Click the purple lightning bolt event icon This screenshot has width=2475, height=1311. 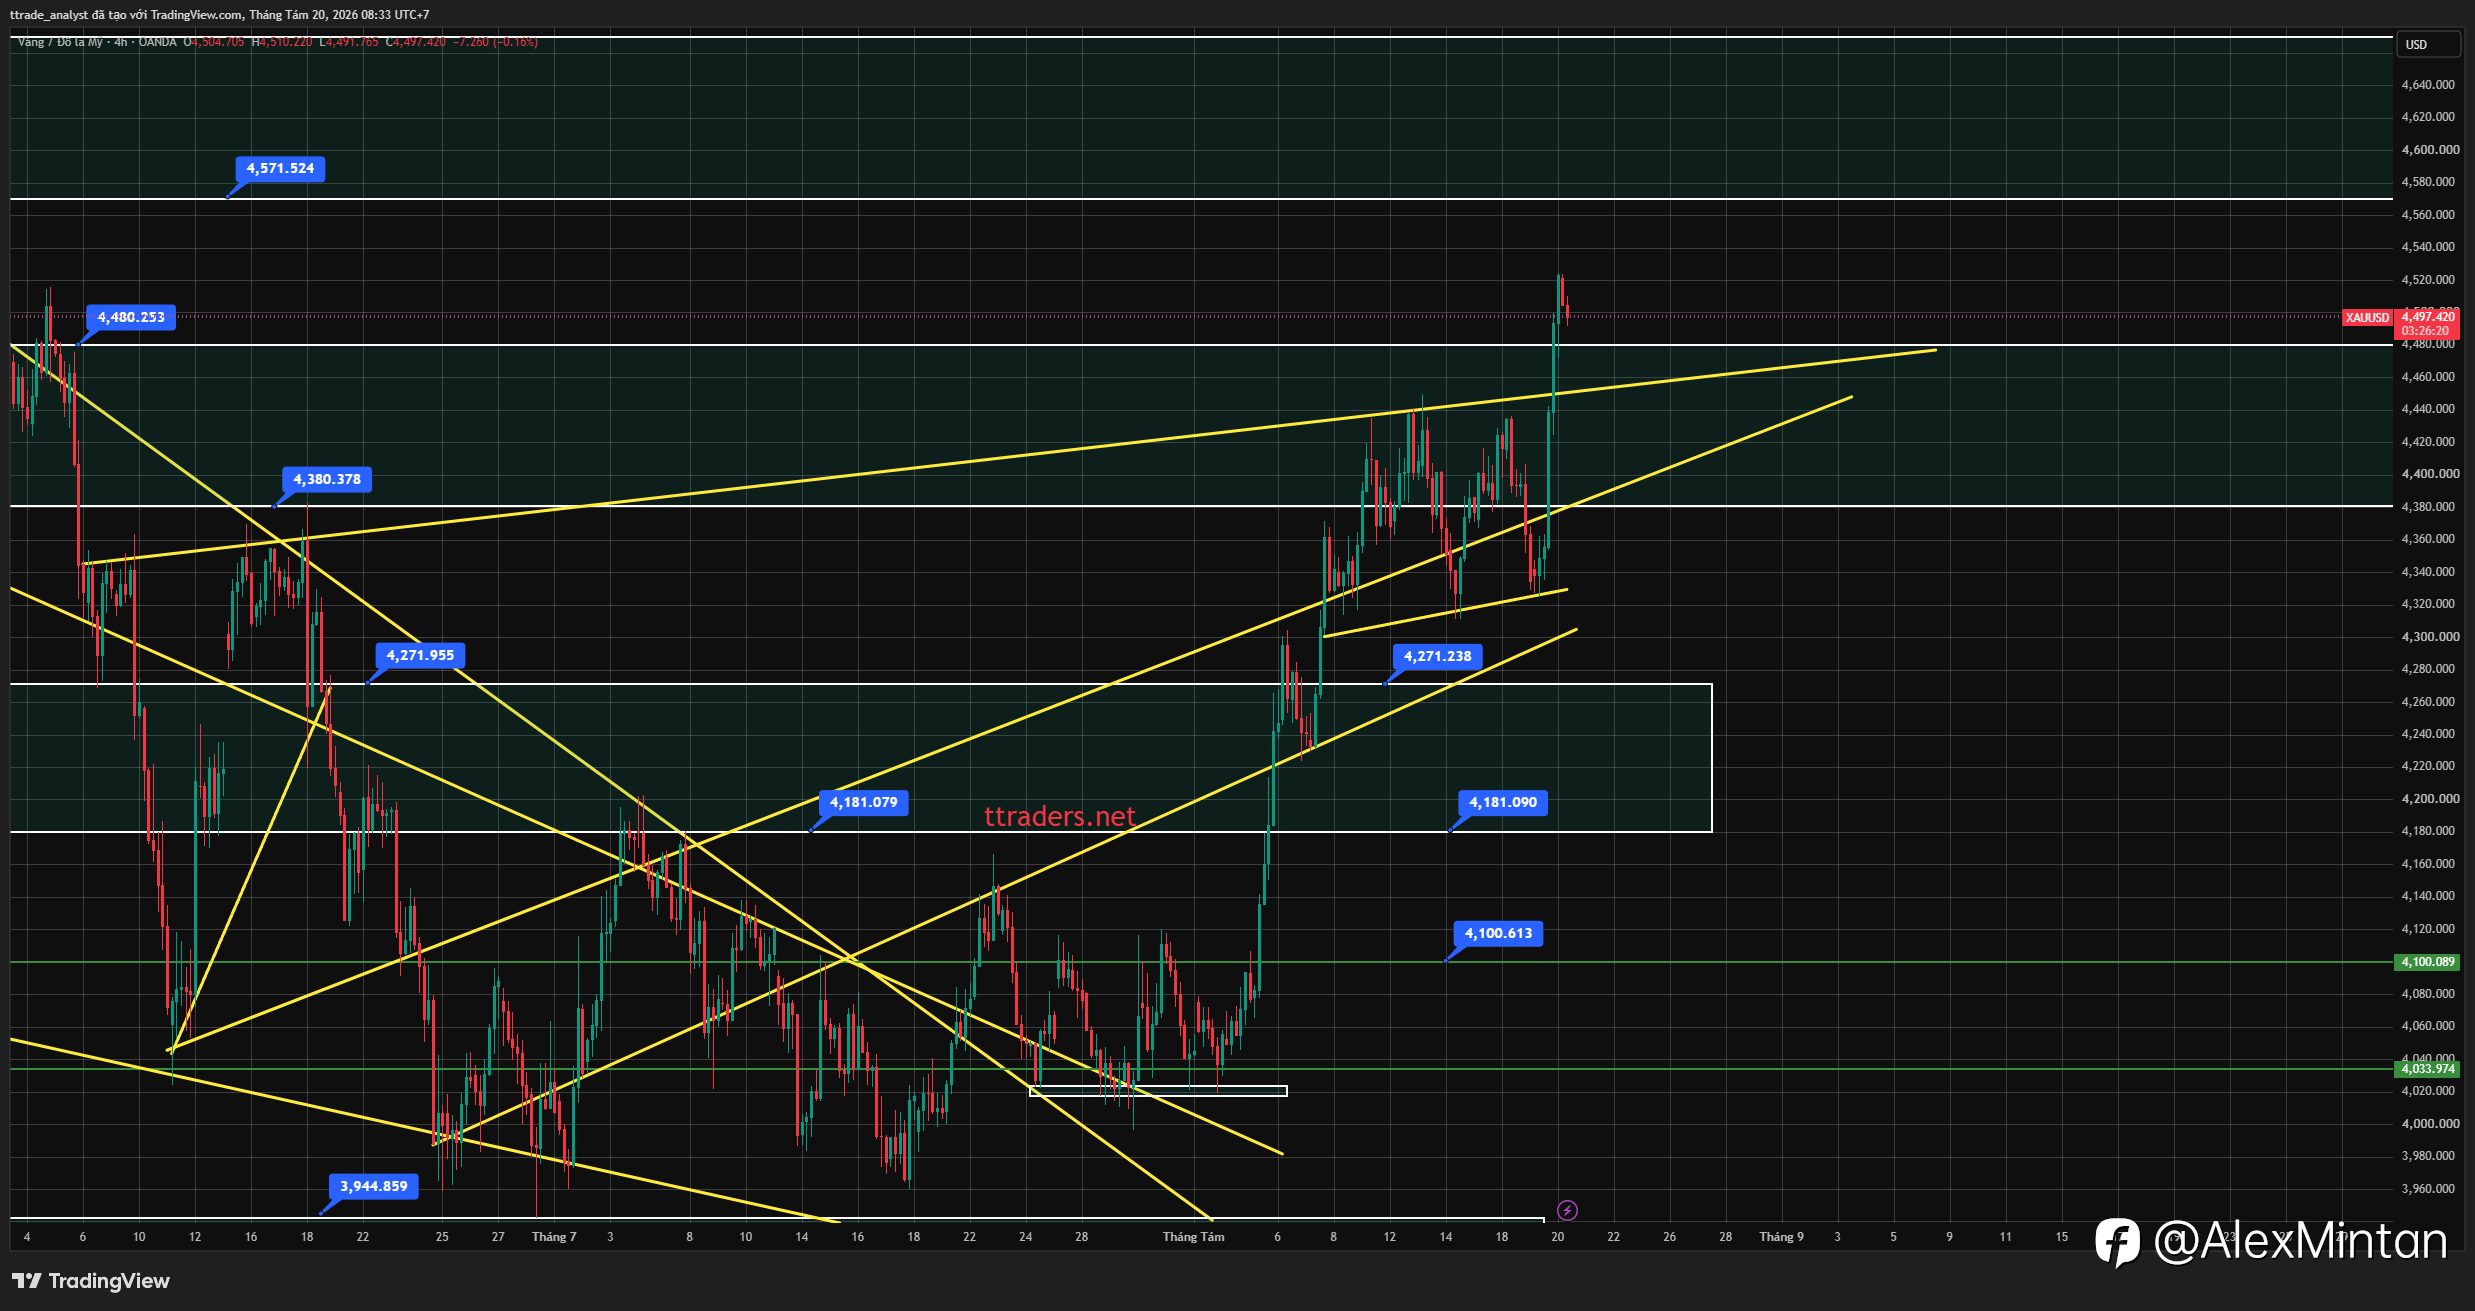coord(1567,1211)
